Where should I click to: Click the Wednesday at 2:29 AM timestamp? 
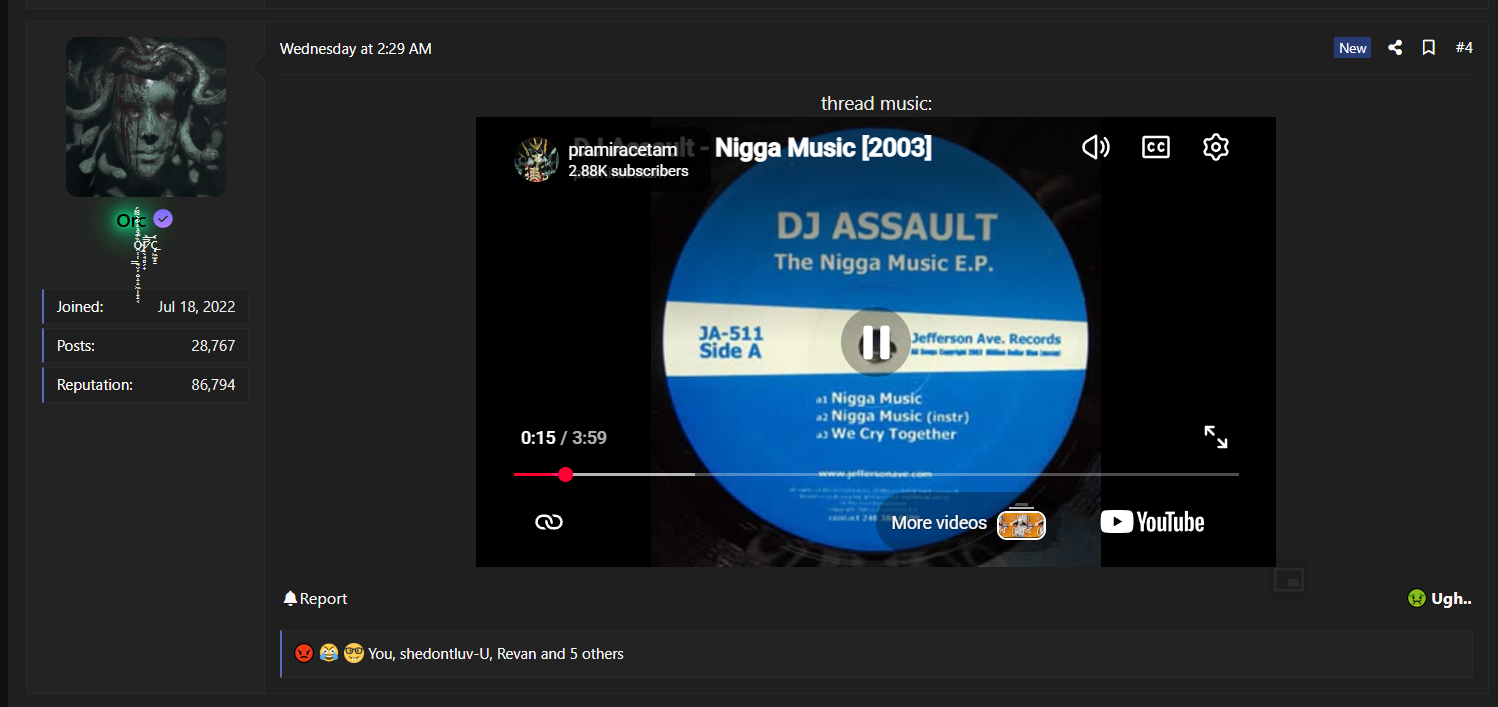click(356, 48)
